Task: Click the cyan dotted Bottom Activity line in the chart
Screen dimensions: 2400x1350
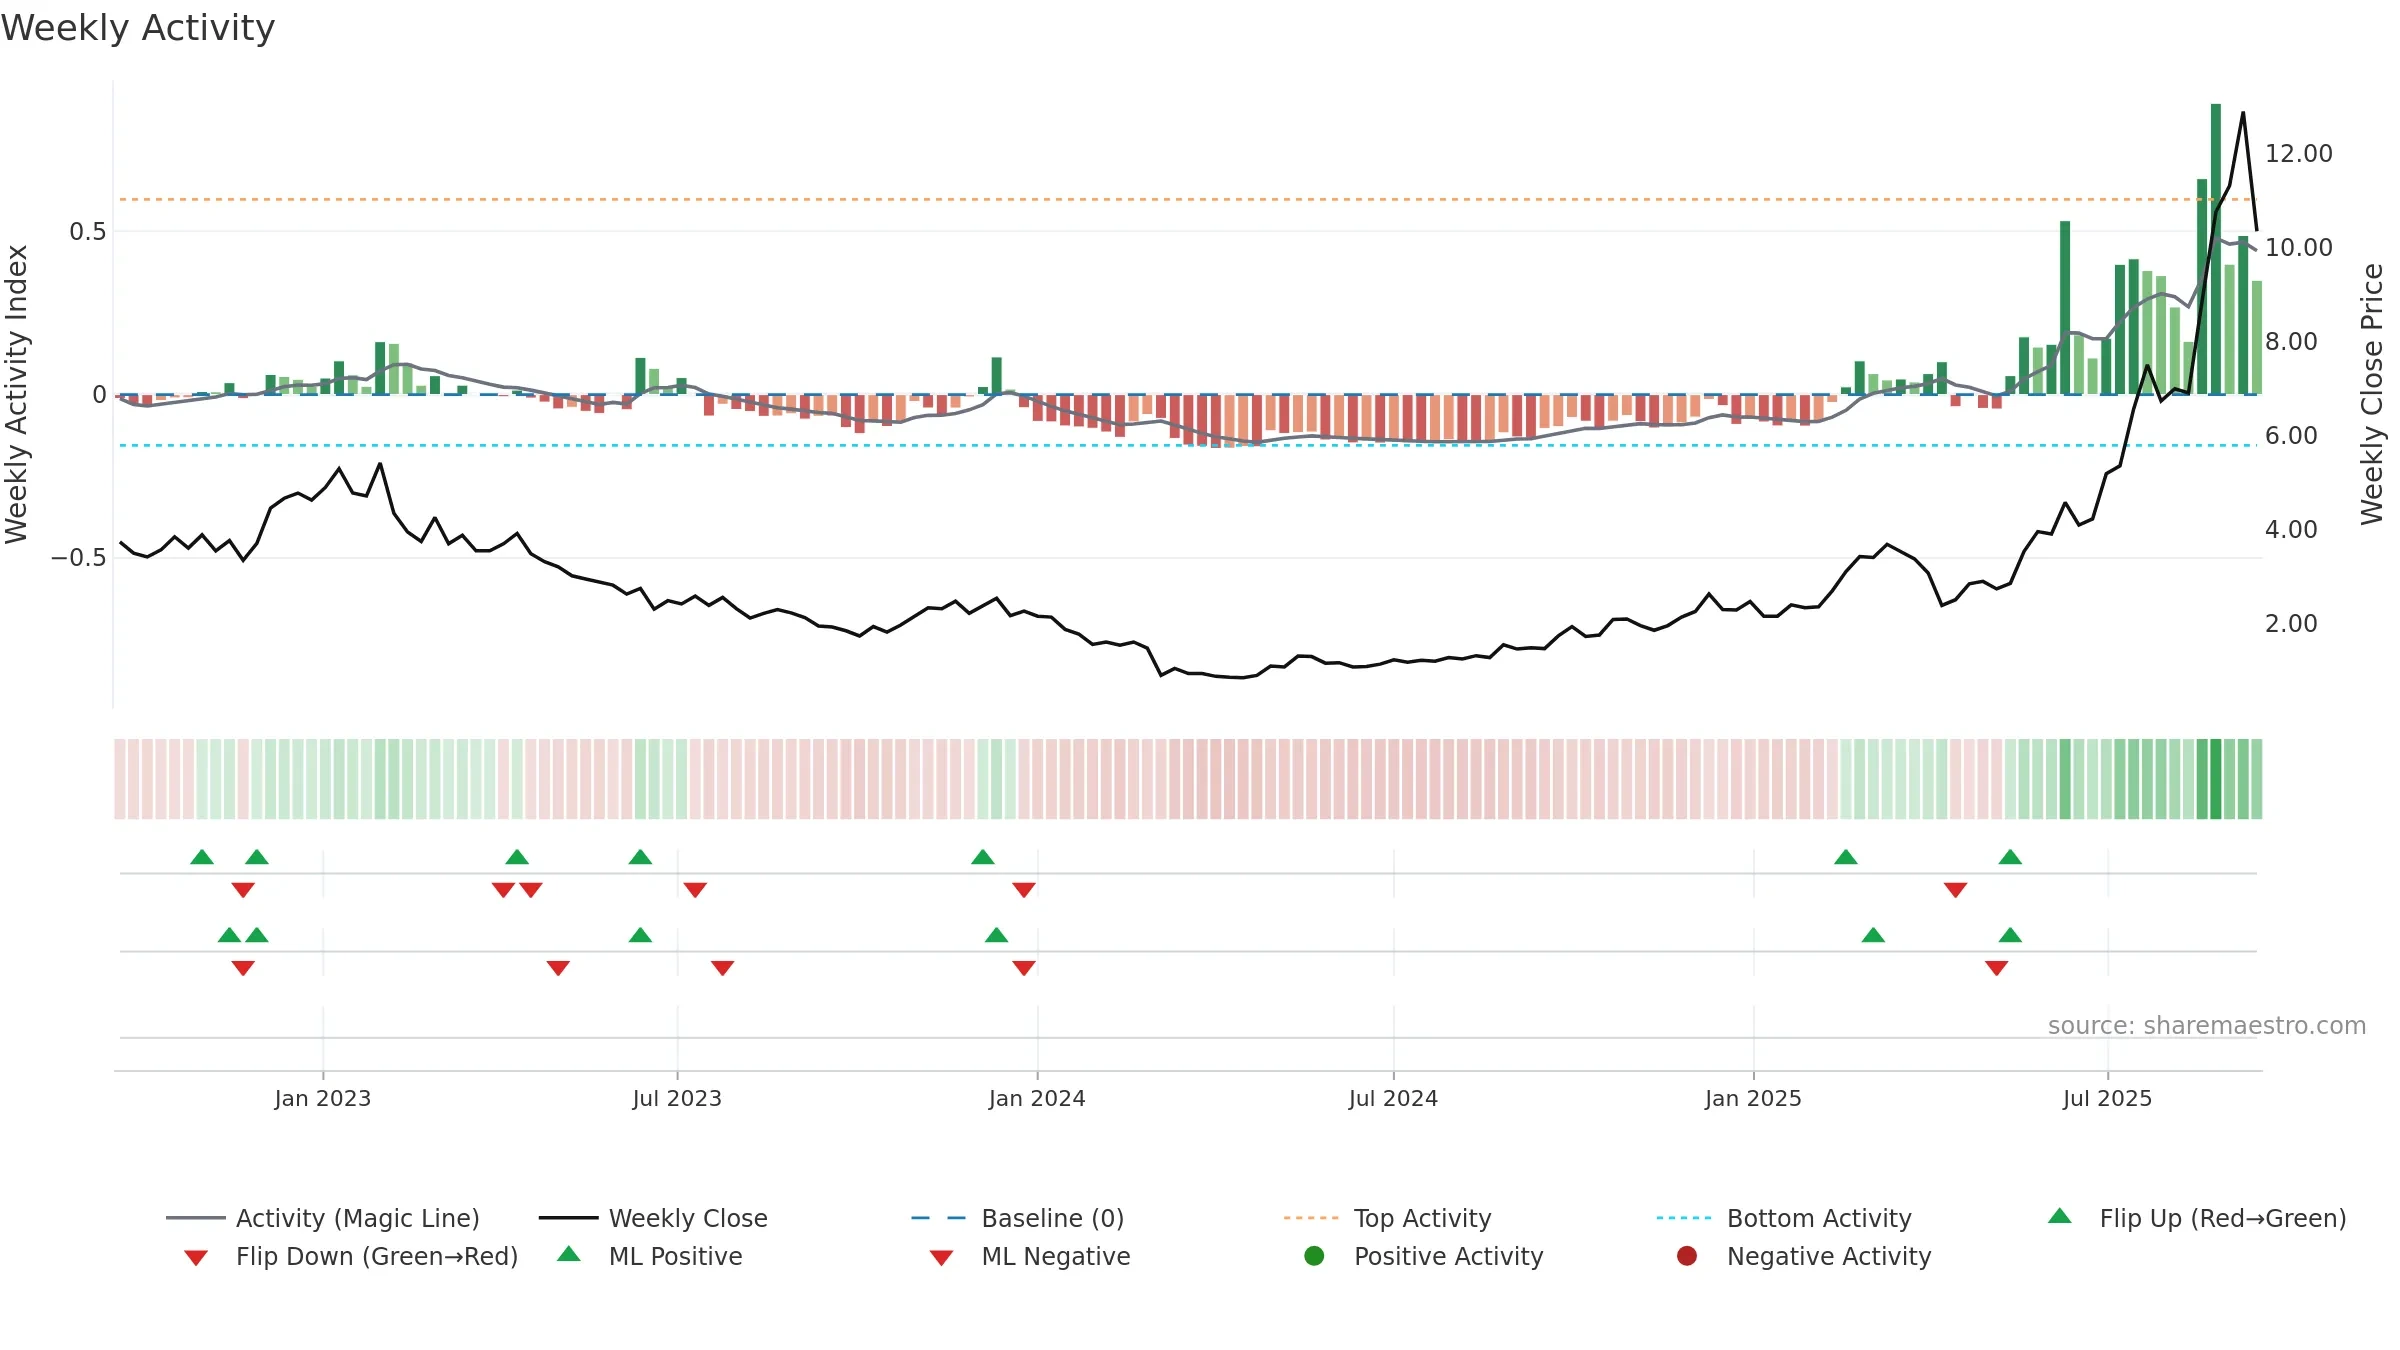Action: pos(1188,445)
